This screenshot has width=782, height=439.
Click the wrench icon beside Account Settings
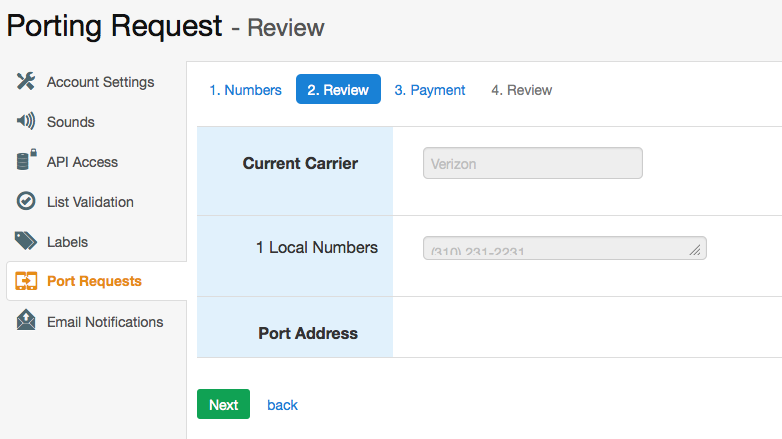tap(26, 82)
